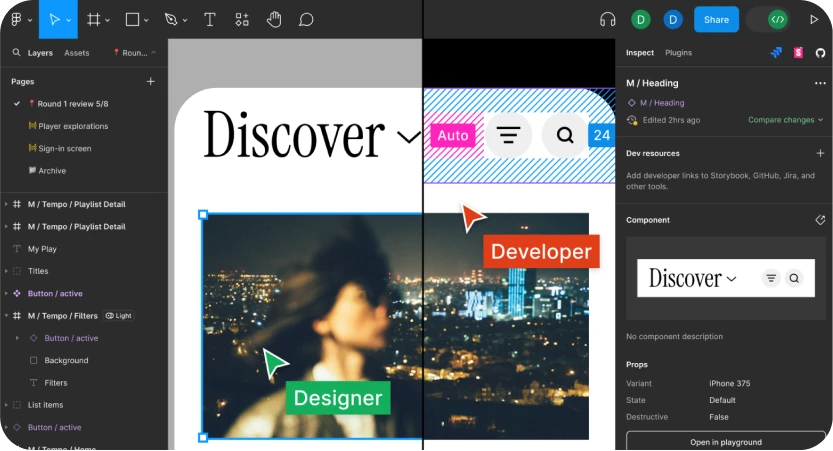Switch to the Plugins tab
This screenshot has height=451, width=833.
point(678,53)
